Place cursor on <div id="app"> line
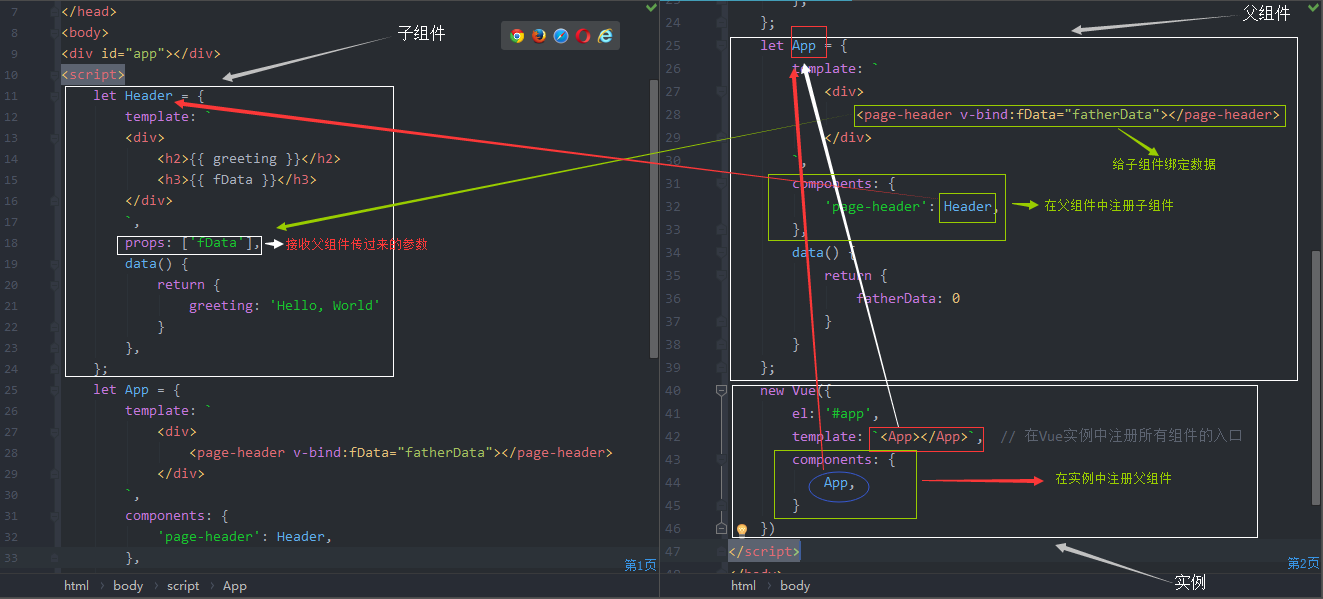Viewport: 1323px width, 599px height. tap(141, 54)
